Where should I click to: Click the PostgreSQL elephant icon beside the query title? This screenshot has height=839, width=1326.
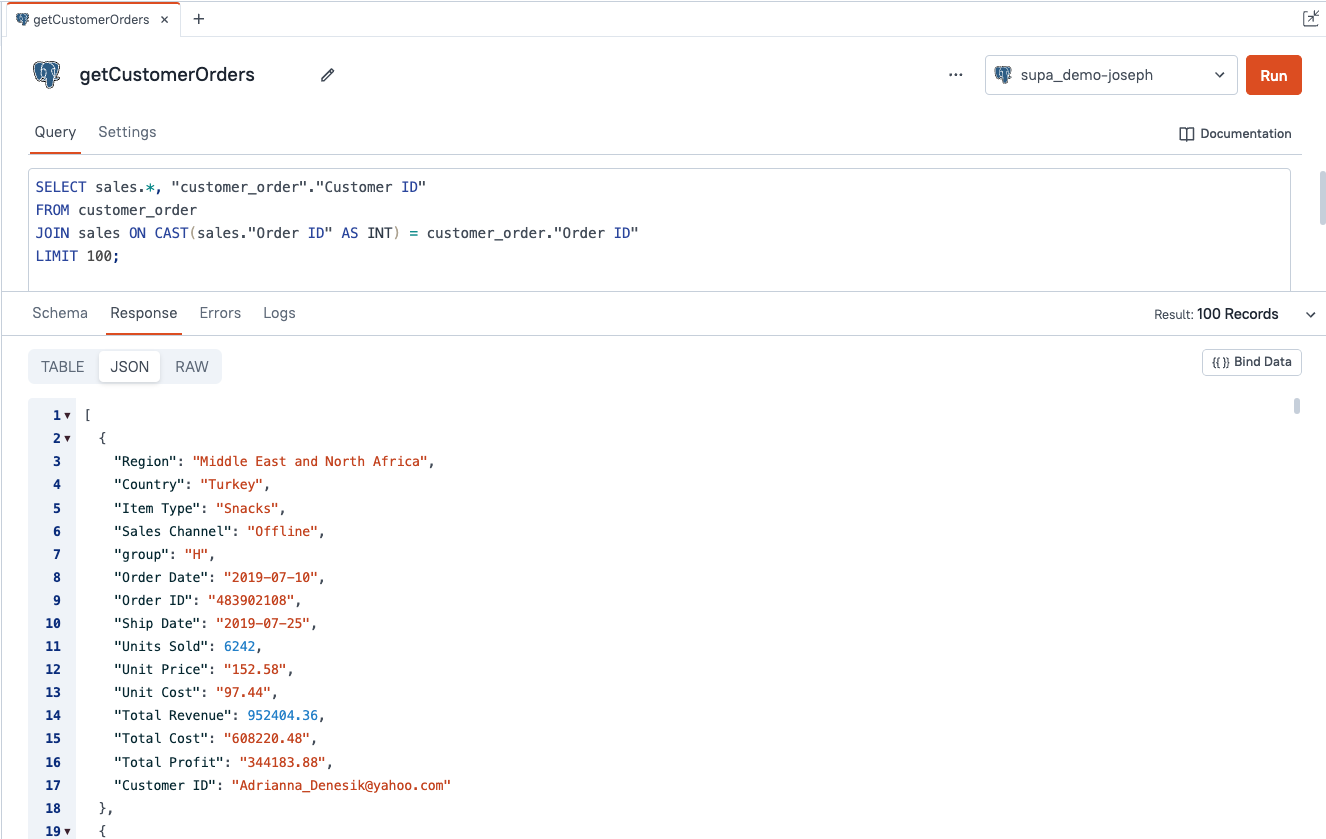[x=46, y=75]
